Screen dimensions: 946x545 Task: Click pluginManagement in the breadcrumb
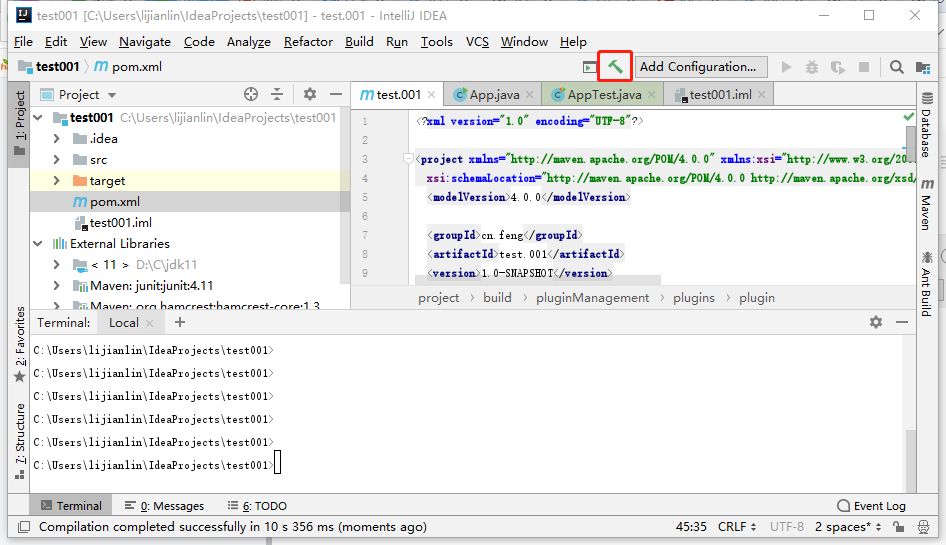(592, 298)
